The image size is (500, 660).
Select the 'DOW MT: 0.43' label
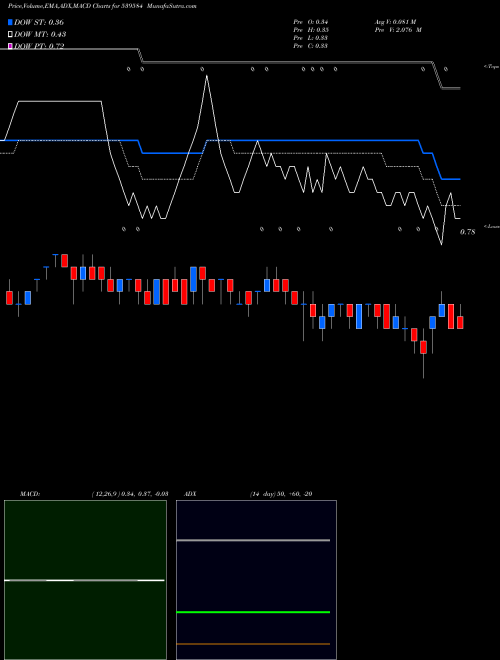pyautogui.click(x=40, y=35)
